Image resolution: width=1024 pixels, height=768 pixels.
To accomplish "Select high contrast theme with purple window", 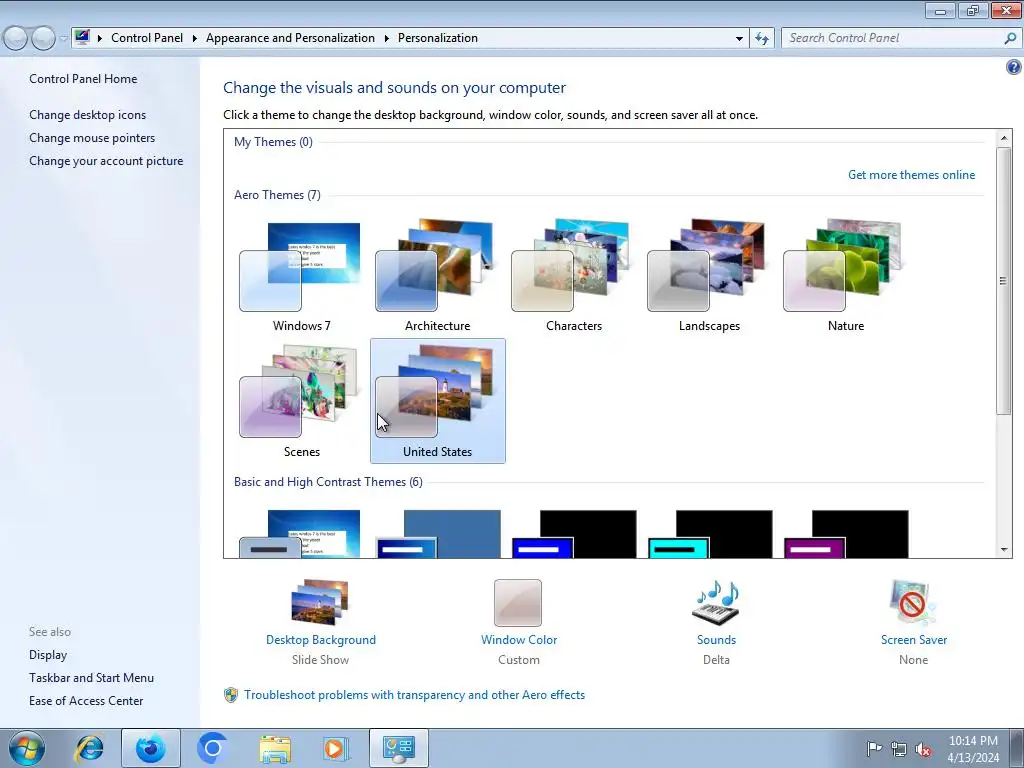I will (x=846, y=534).
